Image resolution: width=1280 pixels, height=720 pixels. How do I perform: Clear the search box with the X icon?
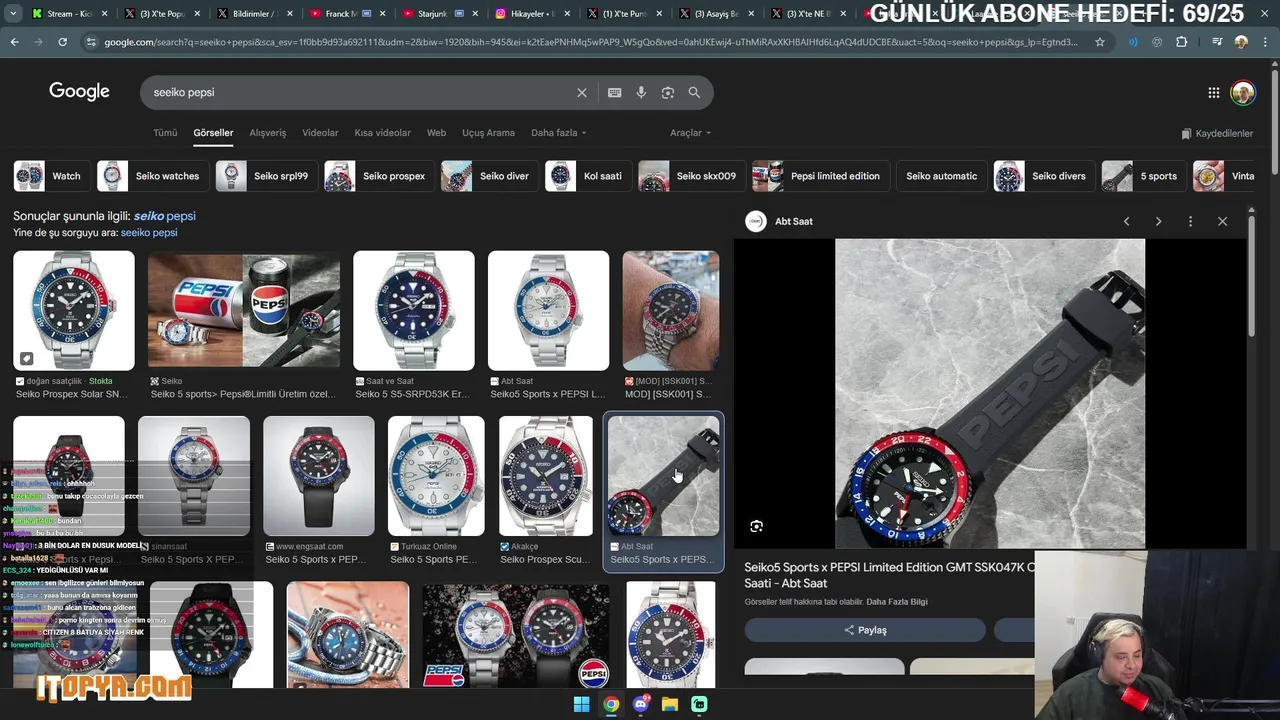582,92
